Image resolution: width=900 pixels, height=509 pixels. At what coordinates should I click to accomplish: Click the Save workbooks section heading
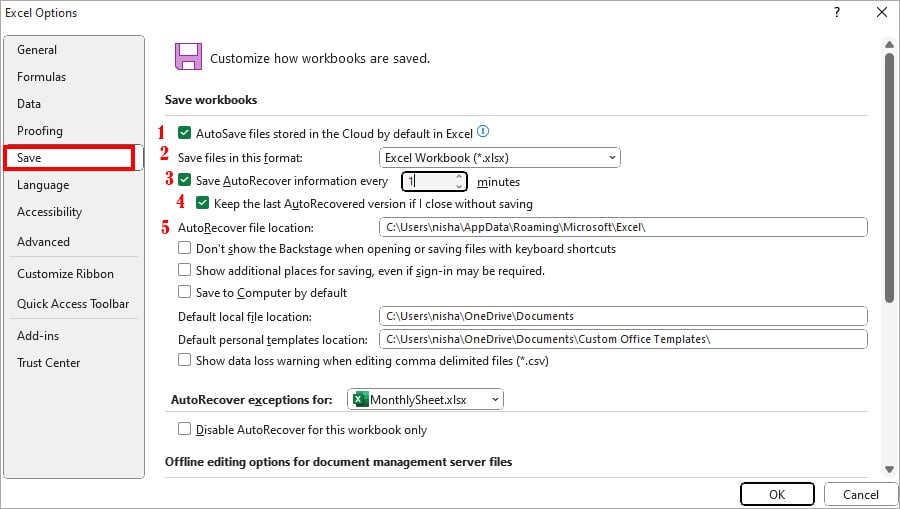pyautogui.click(x=211, y=100)
